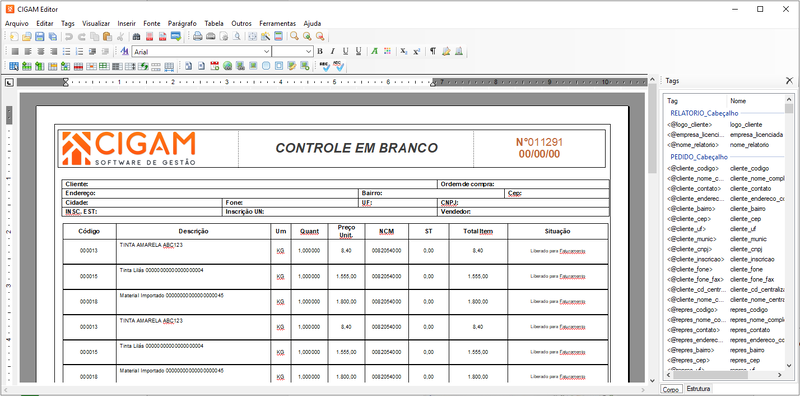Cut selection with the scissors icon
Image resolution: width=800 pixels, height=396 pixels.
[x=120, y=36]
